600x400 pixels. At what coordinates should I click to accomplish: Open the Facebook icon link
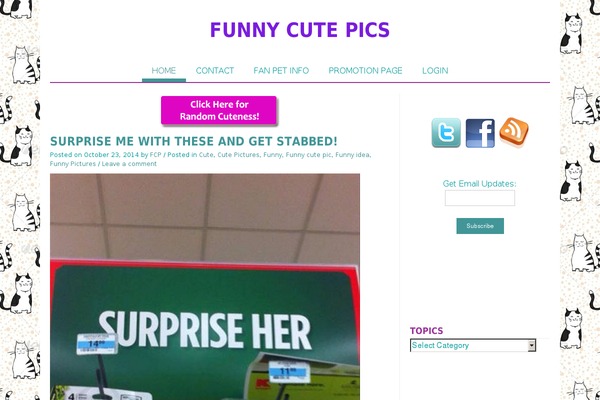480,133
